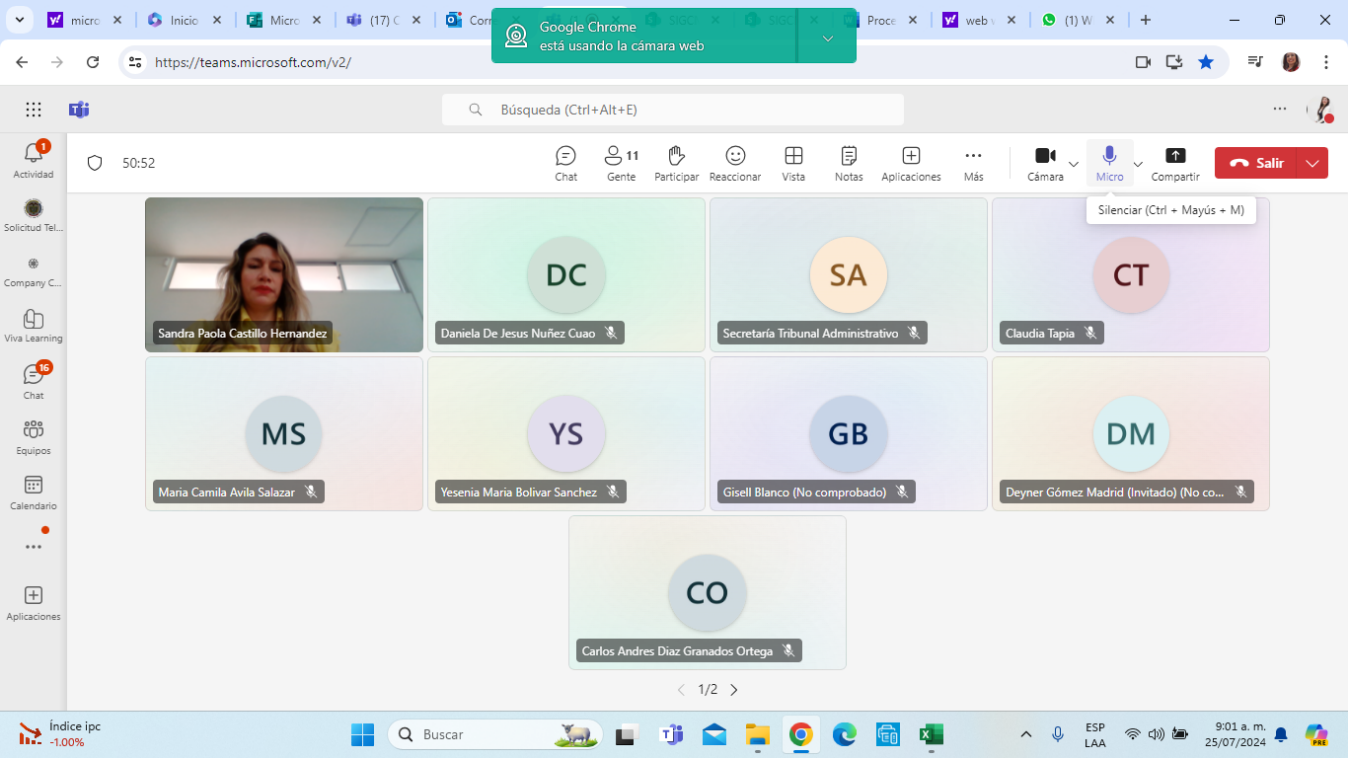Open Excel from the Windows taskbar
The height and width of the screenshot is (758, 1348).
pos(931,735)
